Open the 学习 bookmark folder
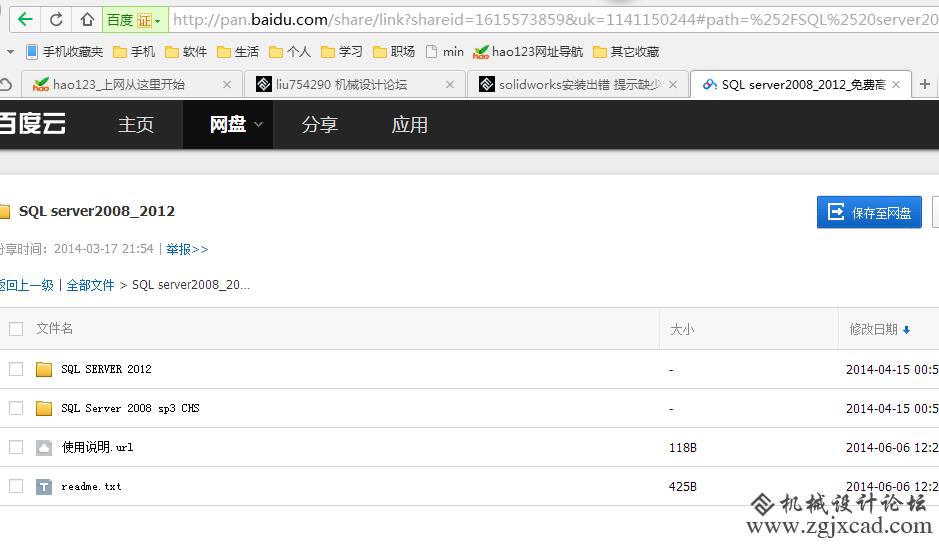This screenshot has height=547, width=939. tap(342, 52)
